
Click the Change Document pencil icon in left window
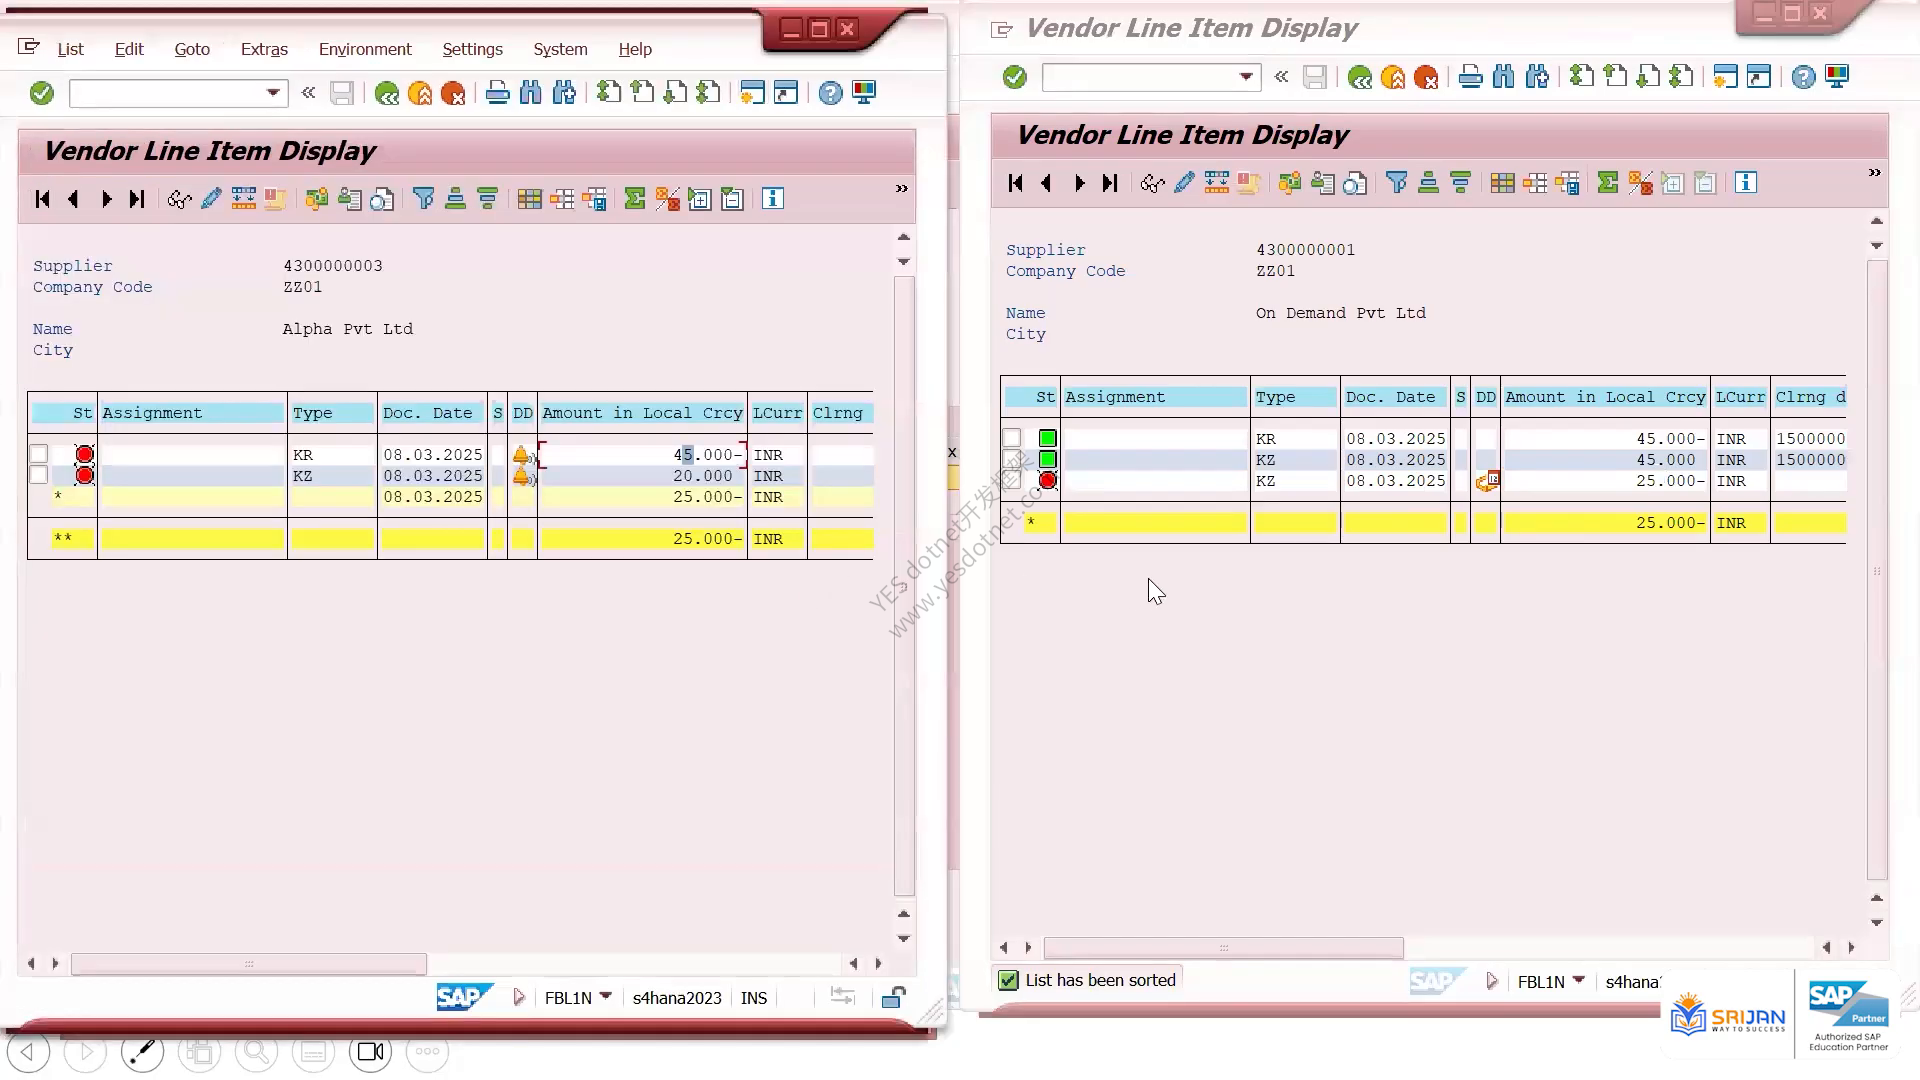point(211,199)
